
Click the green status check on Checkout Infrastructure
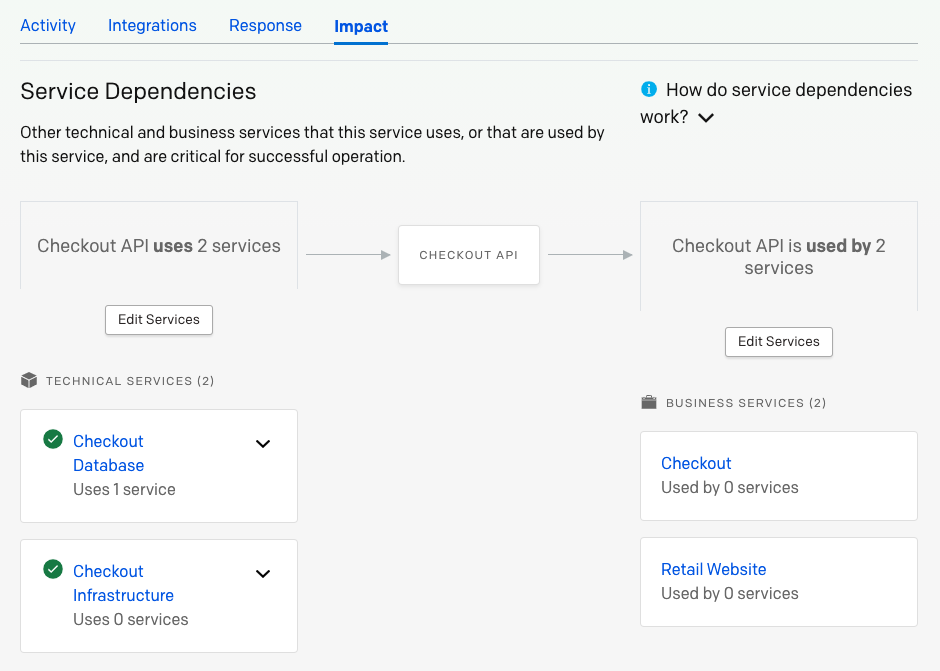point(53,571)
